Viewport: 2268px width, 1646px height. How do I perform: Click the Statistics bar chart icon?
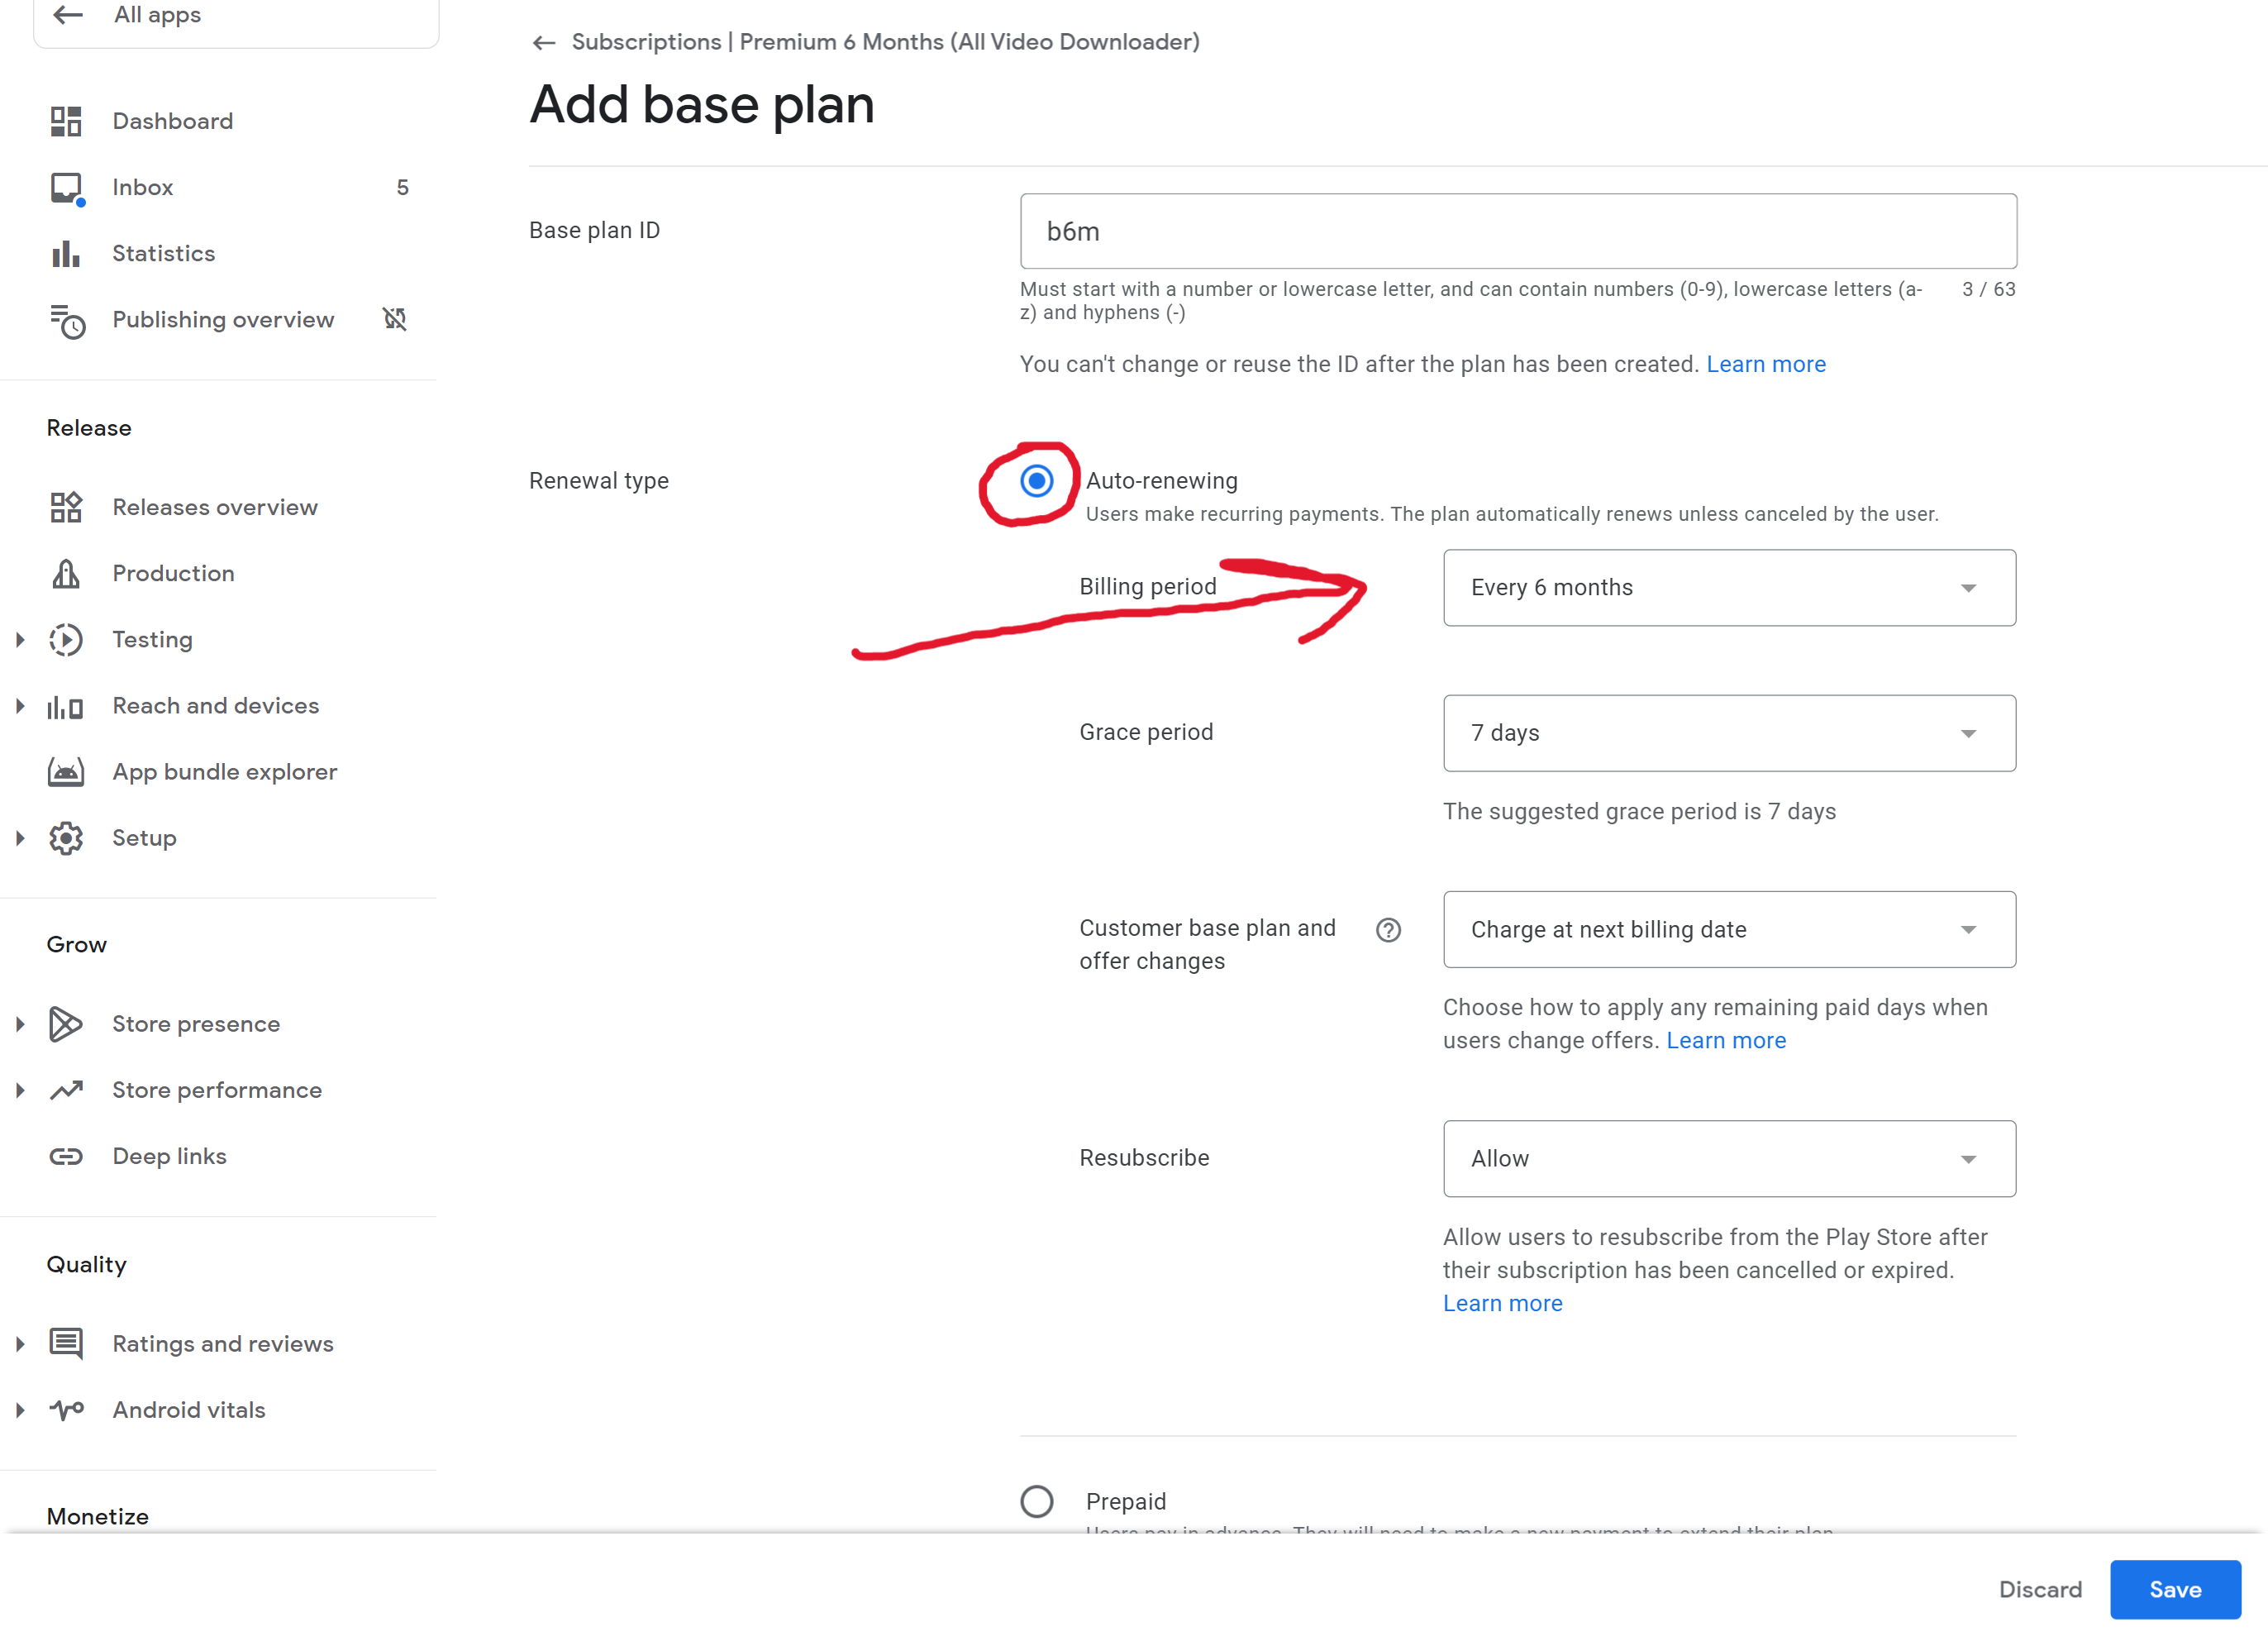click(x=66, y=254)
